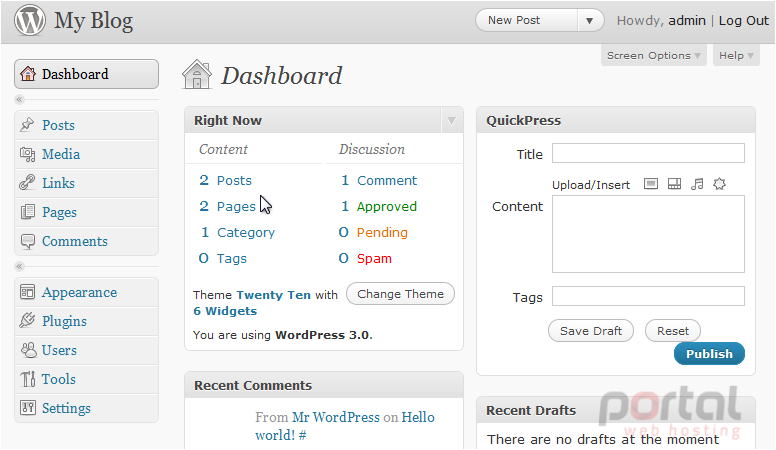Click the Change Theme button

click(x=400, y=294)
